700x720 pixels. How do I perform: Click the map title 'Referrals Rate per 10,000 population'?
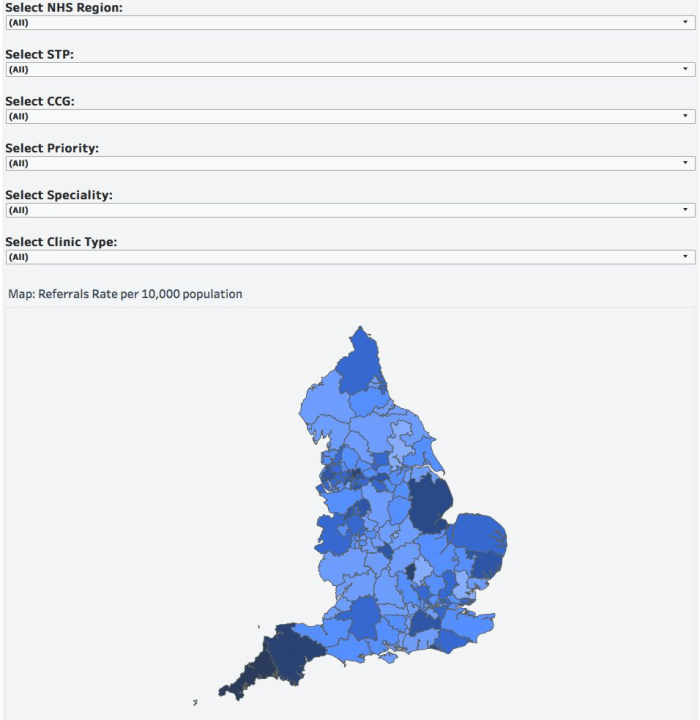coord(125,294)
